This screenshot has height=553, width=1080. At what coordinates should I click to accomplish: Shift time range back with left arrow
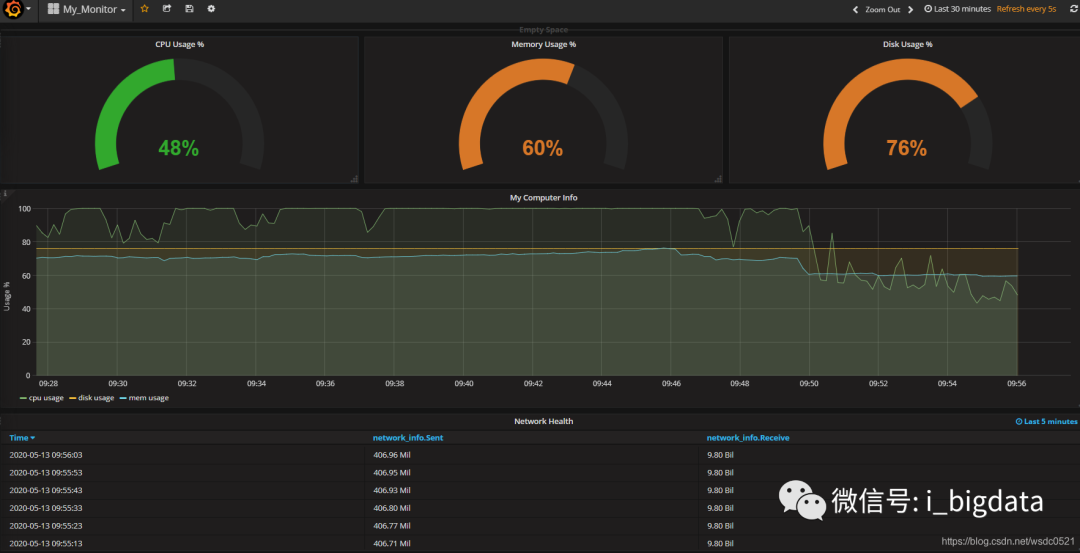pos(855,10)
